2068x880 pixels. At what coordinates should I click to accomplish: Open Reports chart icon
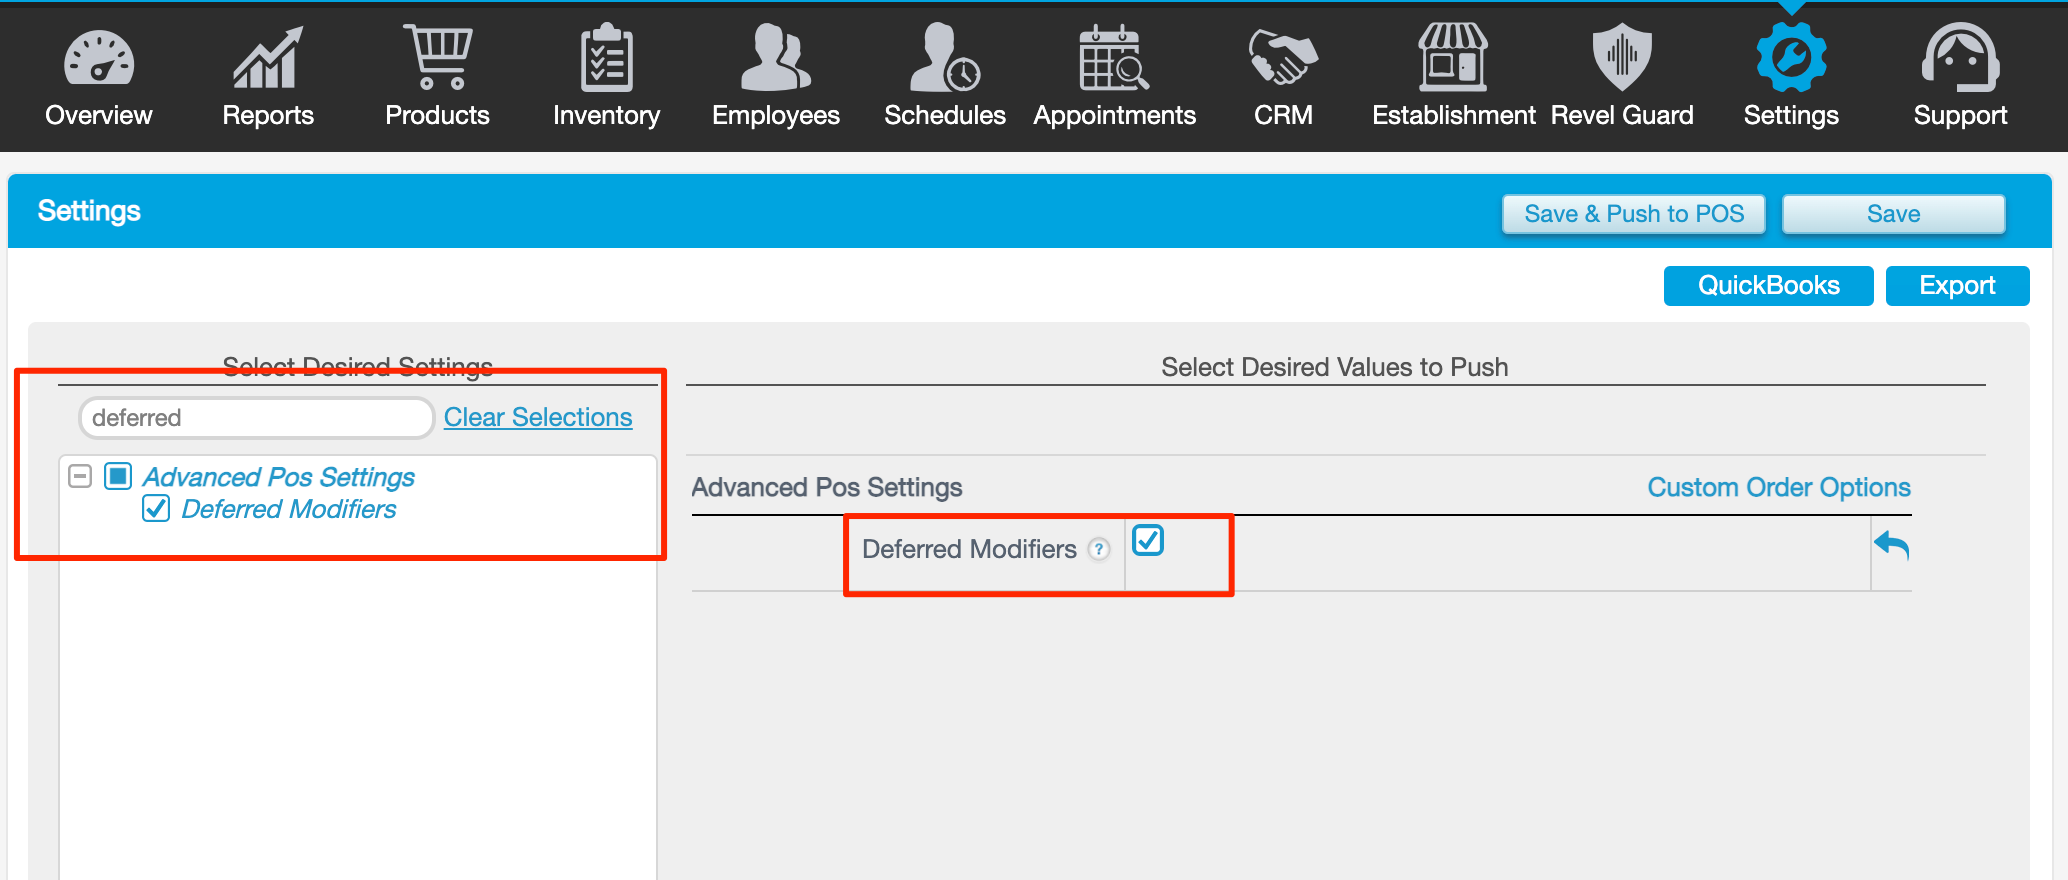click(267, 58)
